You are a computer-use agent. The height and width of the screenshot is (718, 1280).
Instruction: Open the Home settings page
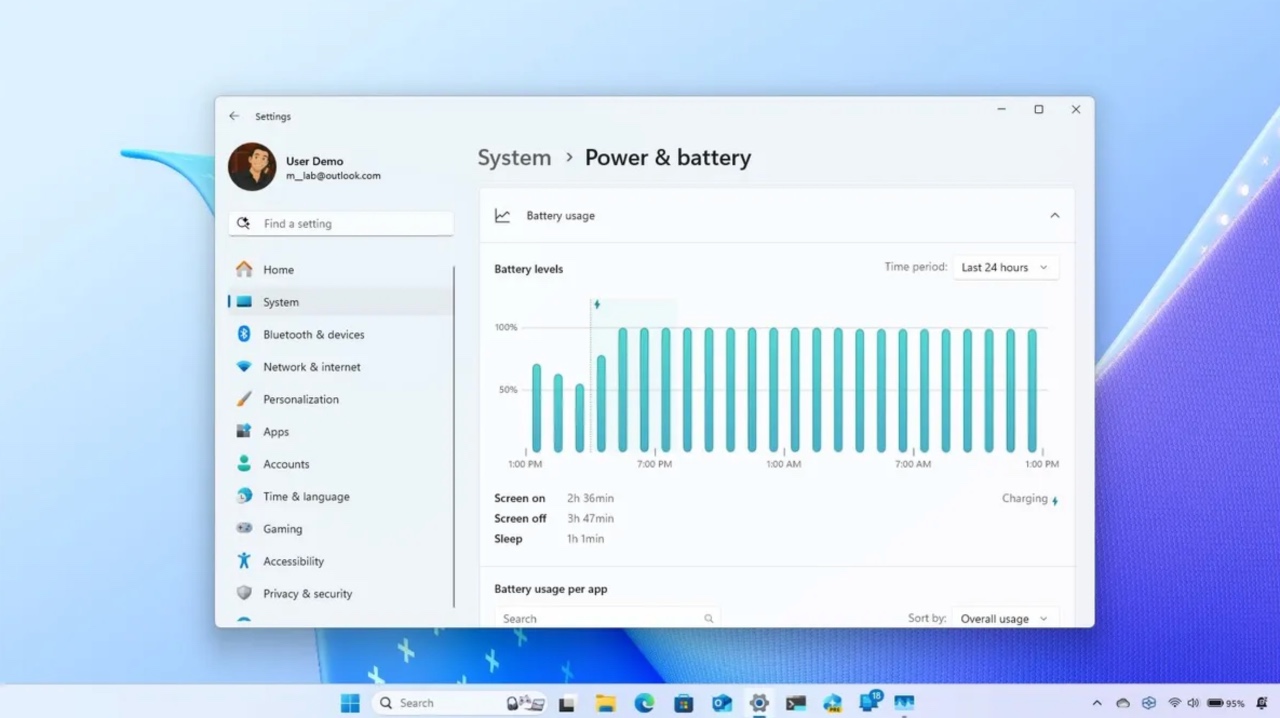click(340, 270)
